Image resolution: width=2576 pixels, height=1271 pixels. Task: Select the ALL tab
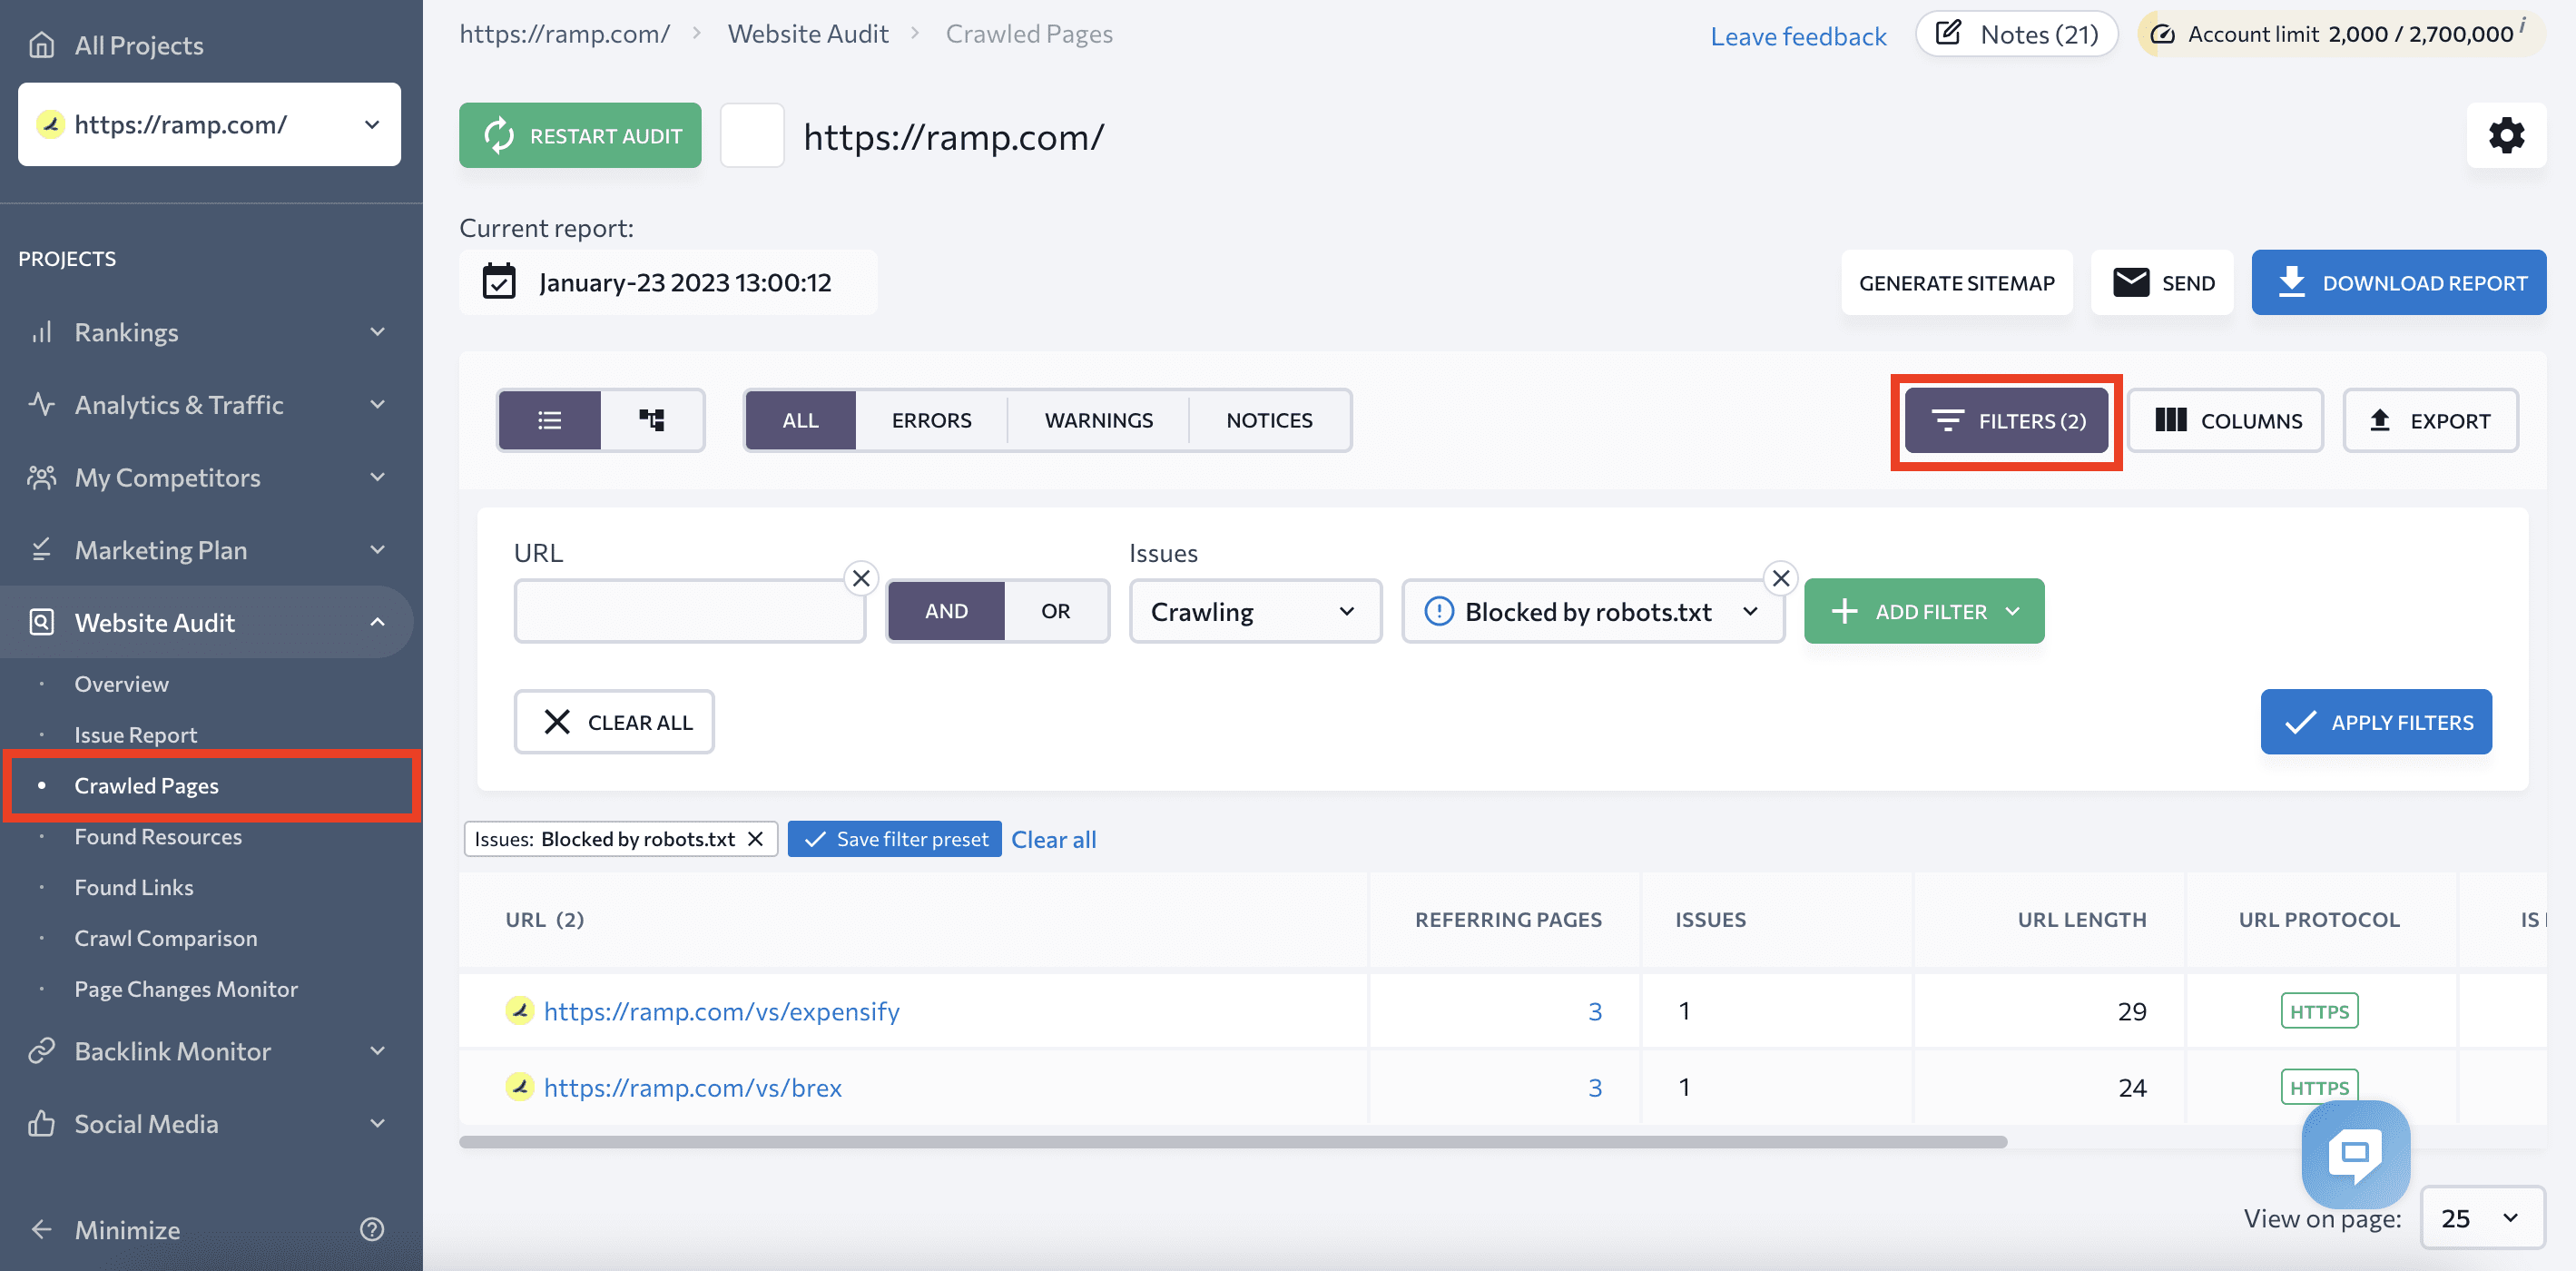tap(800, 420)
